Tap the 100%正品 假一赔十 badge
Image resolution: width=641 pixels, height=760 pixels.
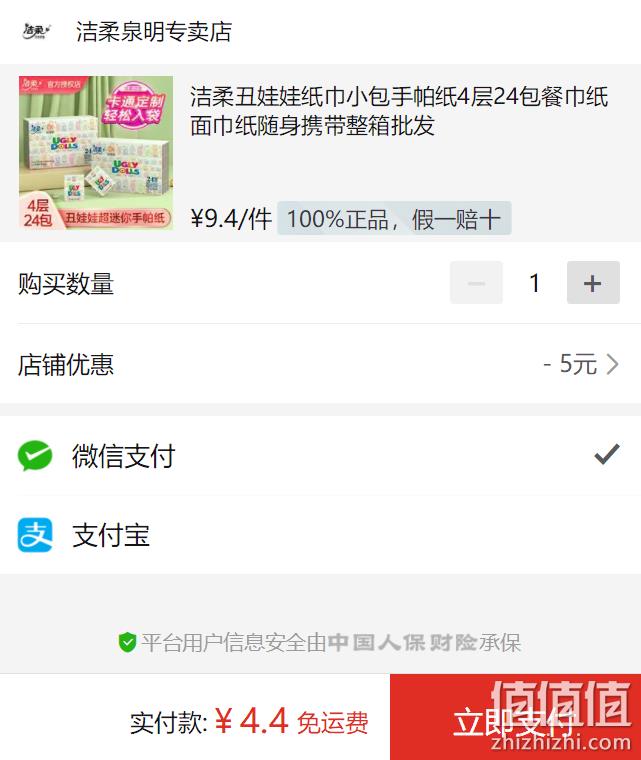click(394, 219)
